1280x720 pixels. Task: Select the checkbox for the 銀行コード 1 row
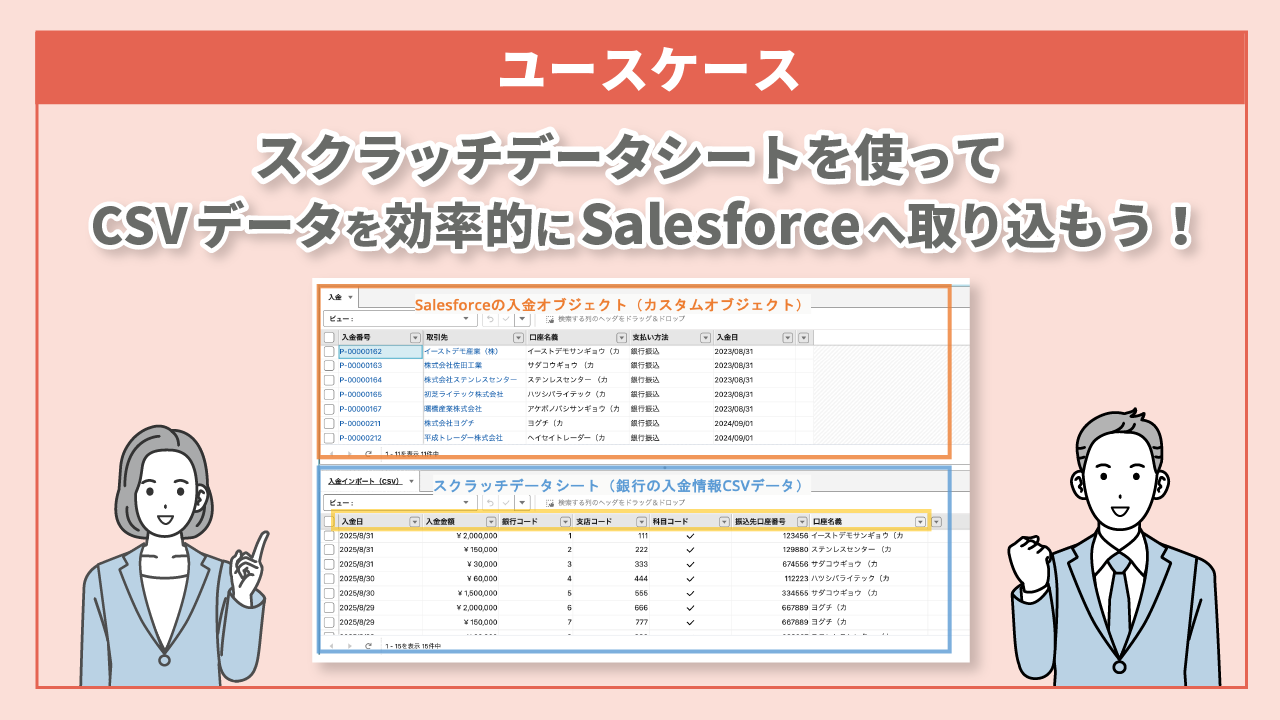point(329,536)
